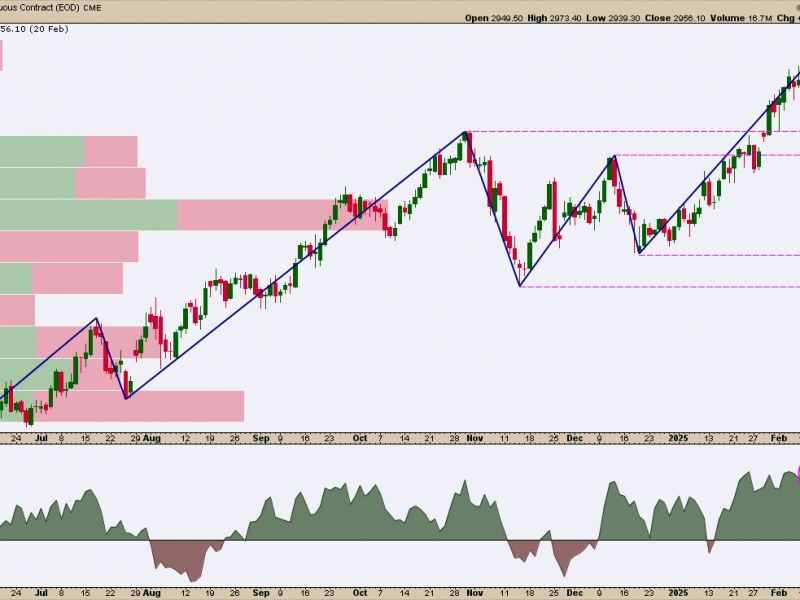This screenshot has width=800, height=600.
Task: Click the High 2973.40 value in header
Action: tap(554, 18)
